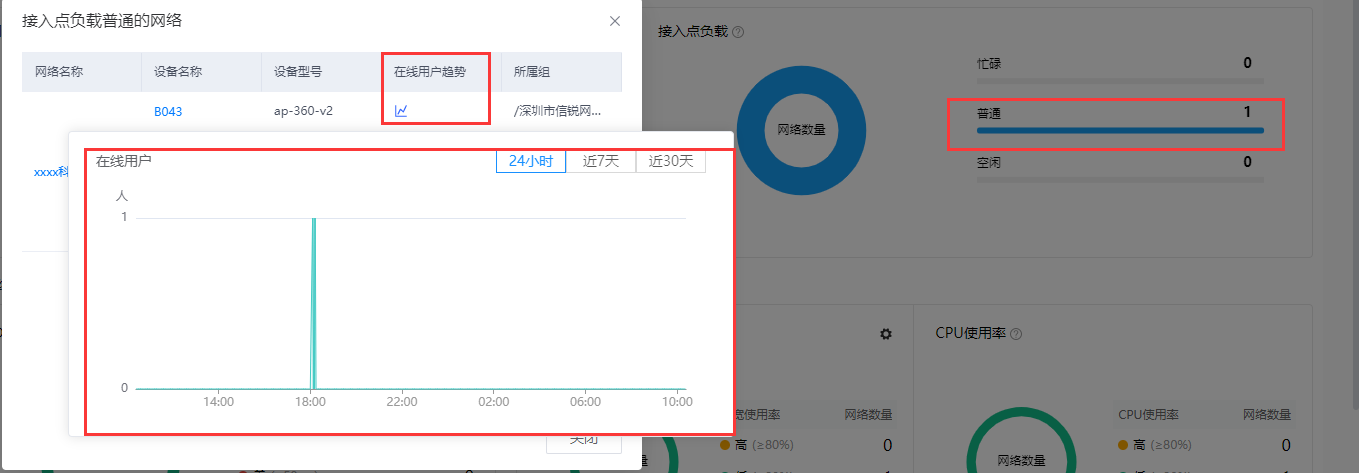
Task: Click the 普通 load progress bar
Action: (1120, 130)
